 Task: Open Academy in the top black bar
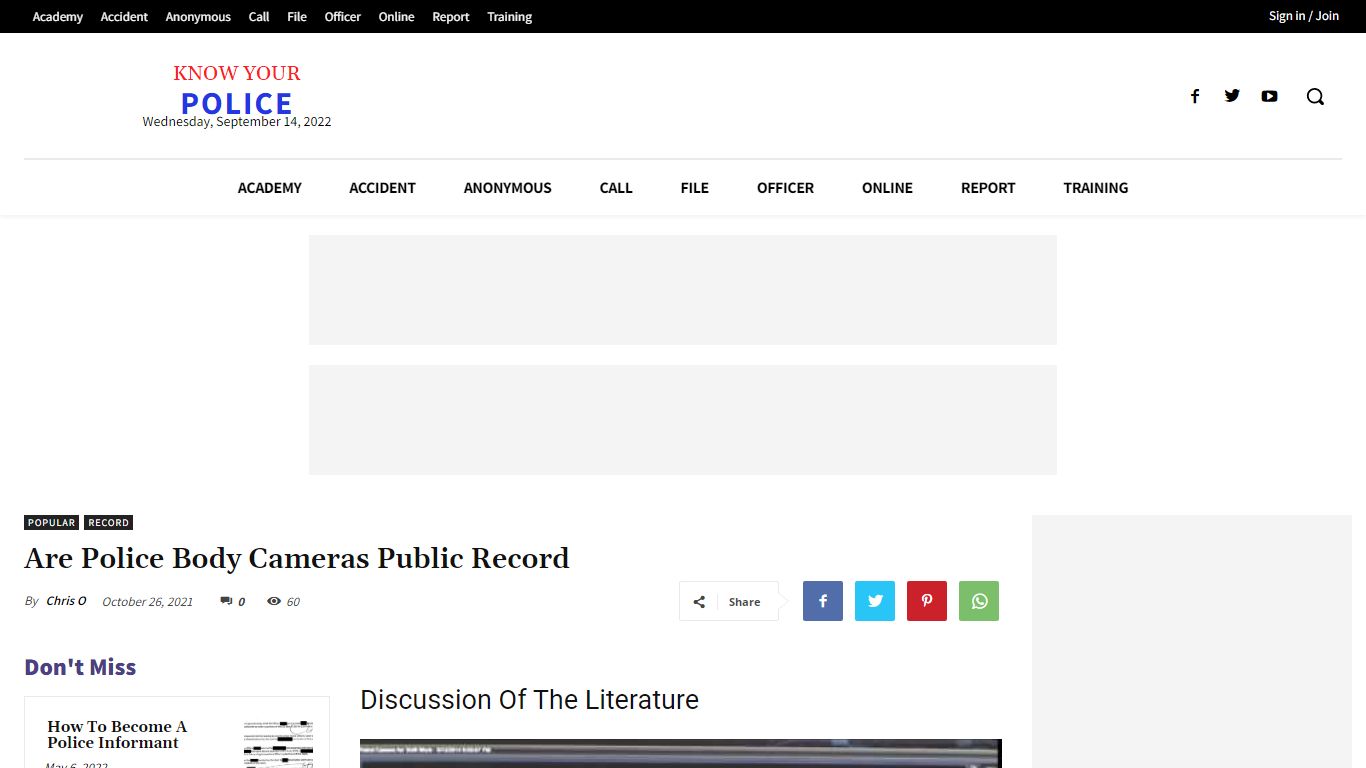[58, 17]
